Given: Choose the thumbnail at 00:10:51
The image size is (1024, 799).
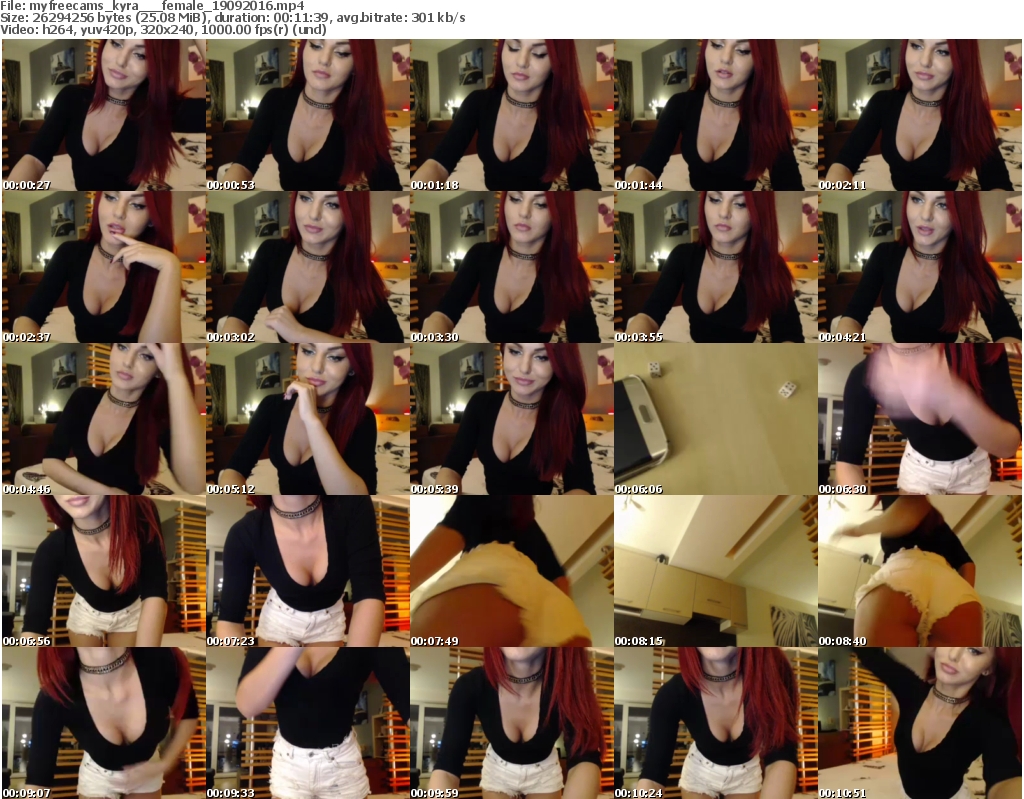Looking at the screenshot, I should pyautogui.click(x=920, y=723).
